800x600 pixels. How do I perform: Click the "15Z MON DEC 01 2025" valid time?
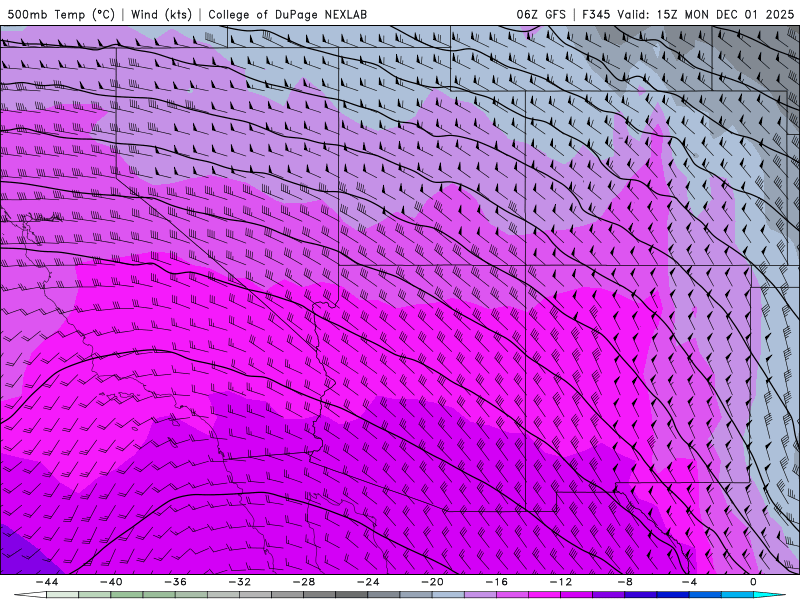tap(724, 14)
